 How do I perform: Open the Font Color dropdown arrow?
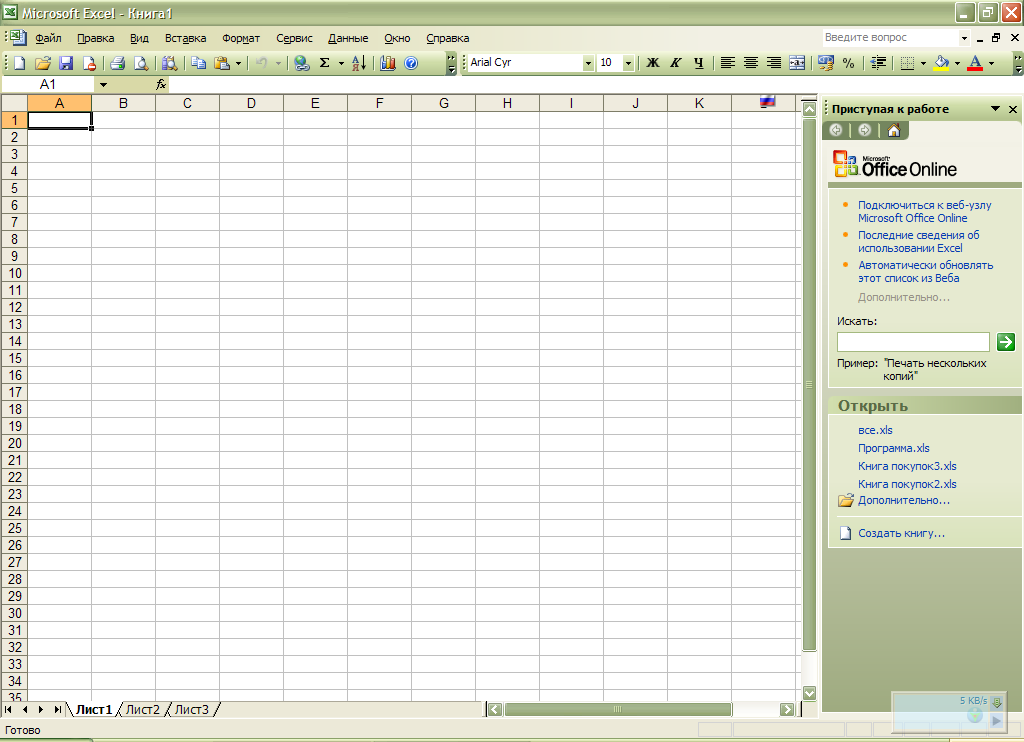tap(991, 63)
